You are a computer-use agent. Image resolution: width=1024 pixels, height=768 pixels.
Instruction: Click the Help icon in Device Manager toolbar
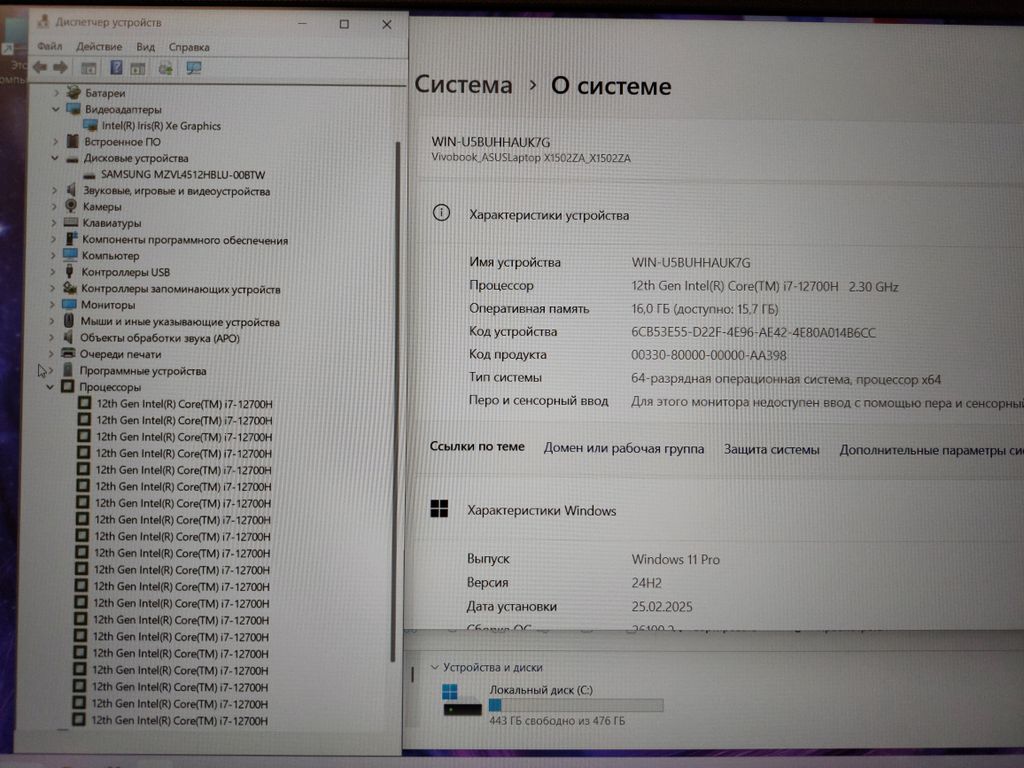116,68
